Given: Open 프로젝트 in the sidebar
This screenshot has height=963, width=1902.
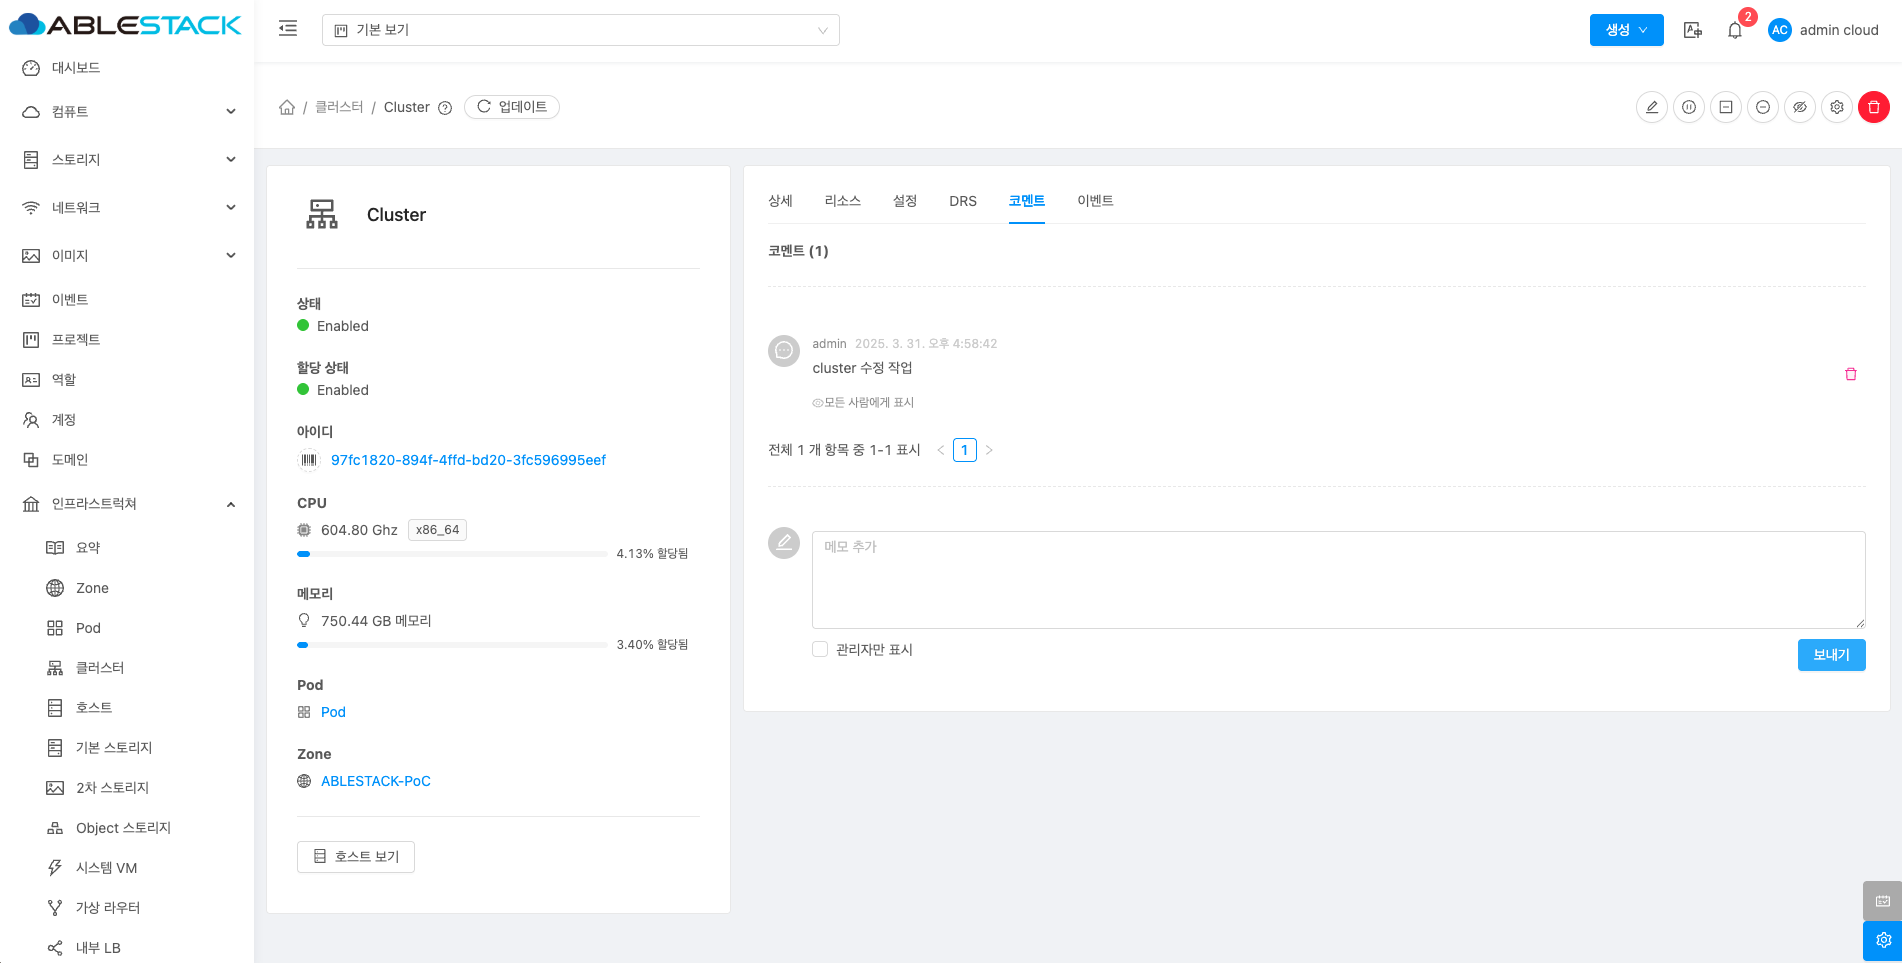Looking at the screenshot, I should click(x=76, y=340).
